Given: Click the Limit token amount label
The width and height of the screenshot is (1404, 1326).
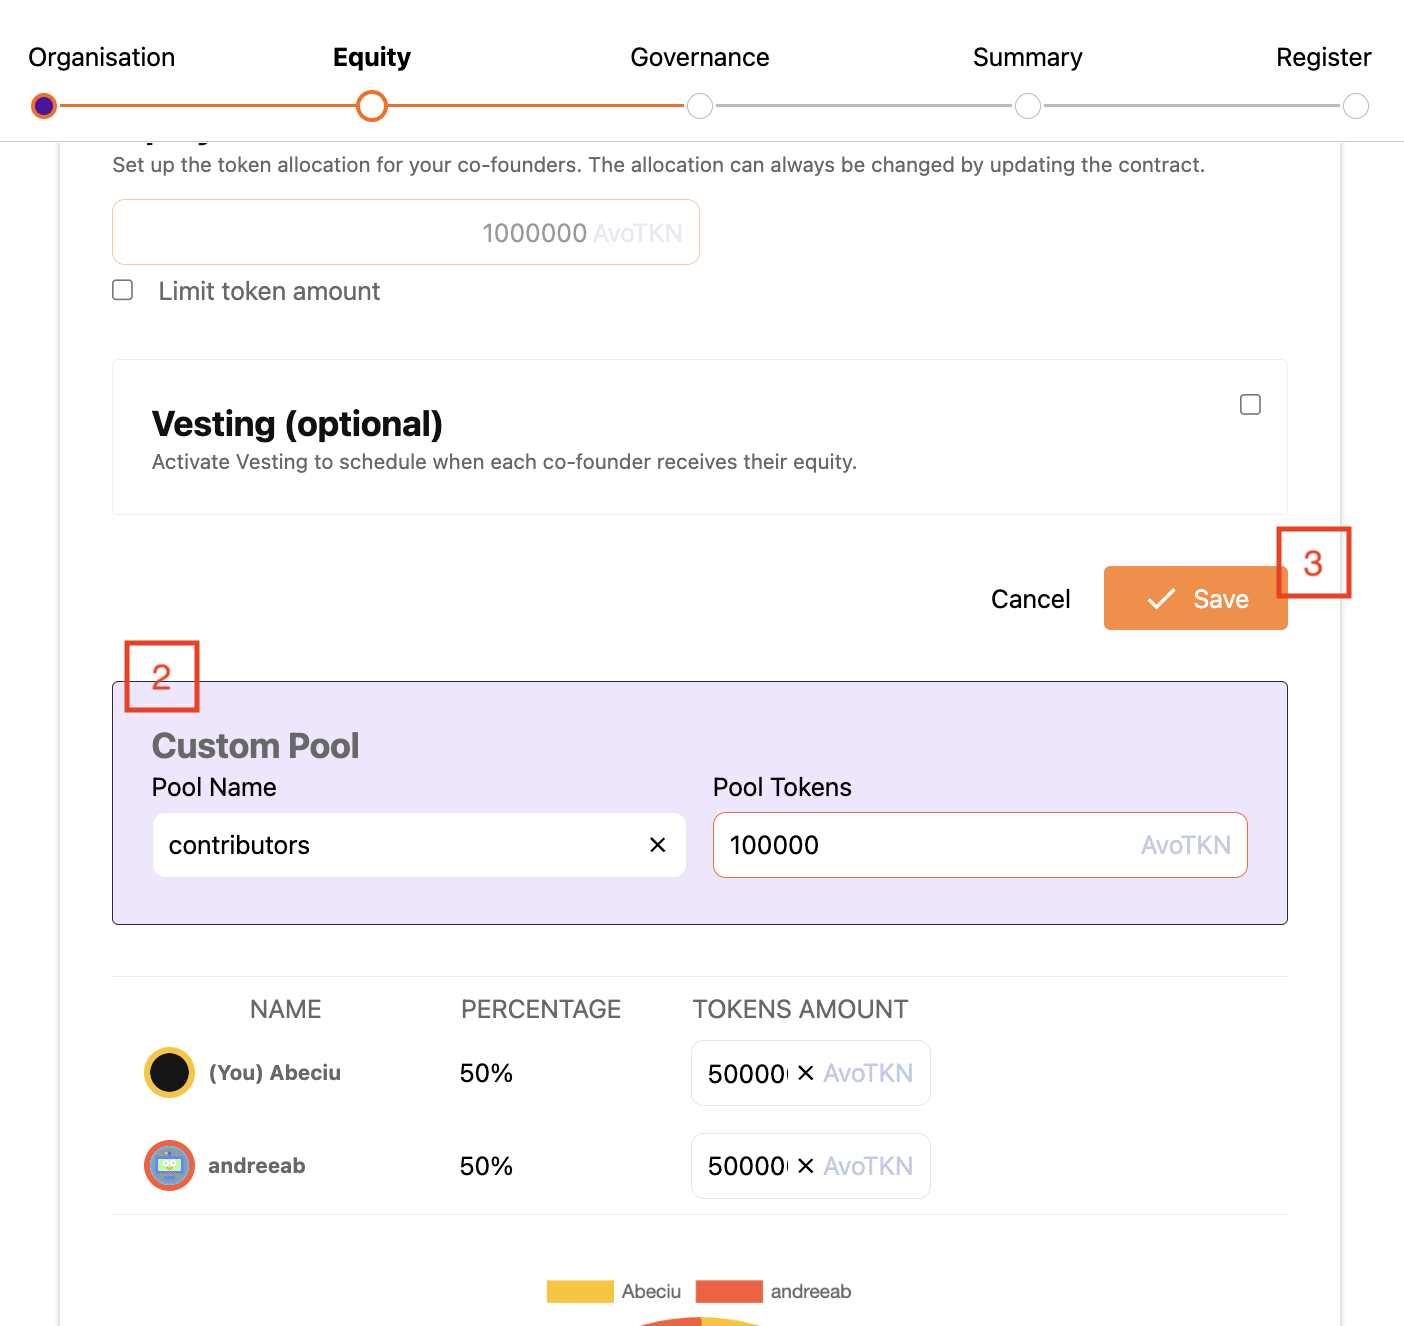Looking at the screenshot, I should [x=269, y=291].
